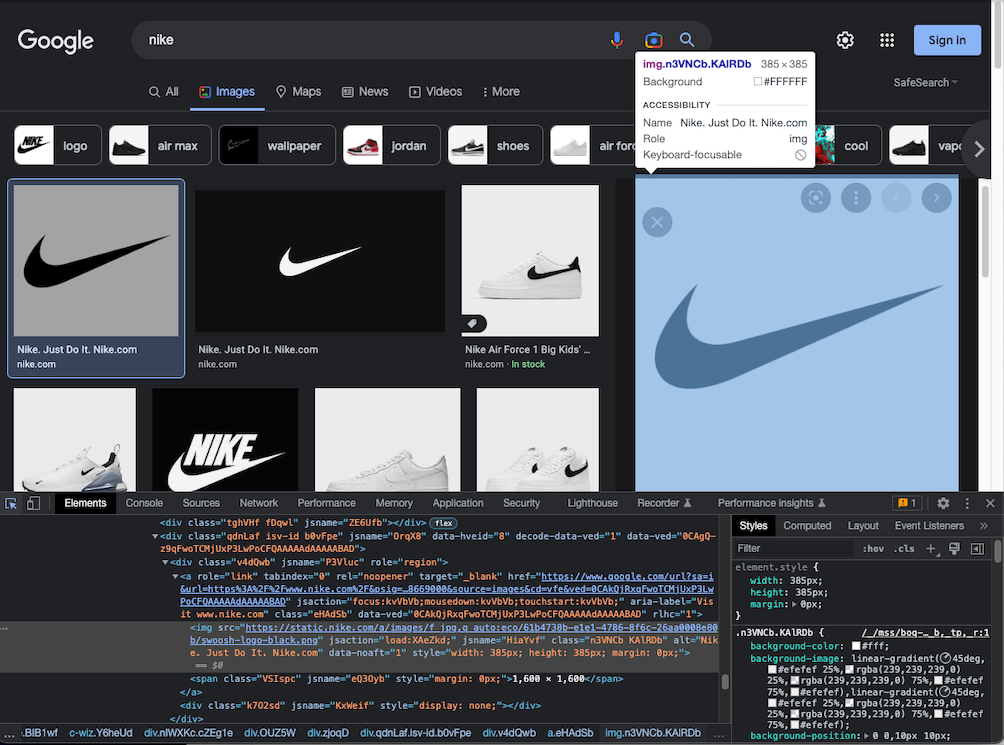
Task: Select a.eHAdSb breadcrumb item
Action: 570,733
